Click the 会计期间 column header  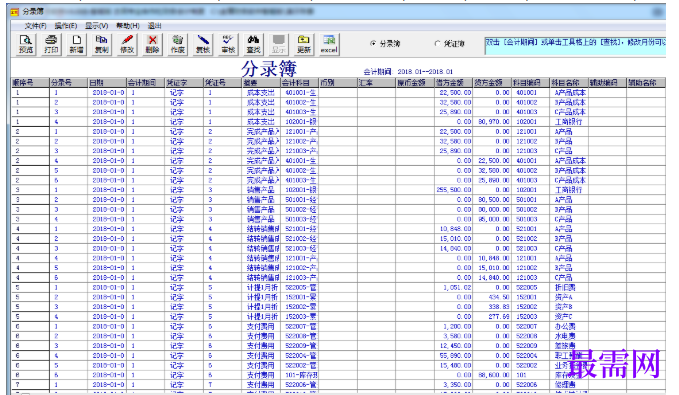(x=146, y=83)
